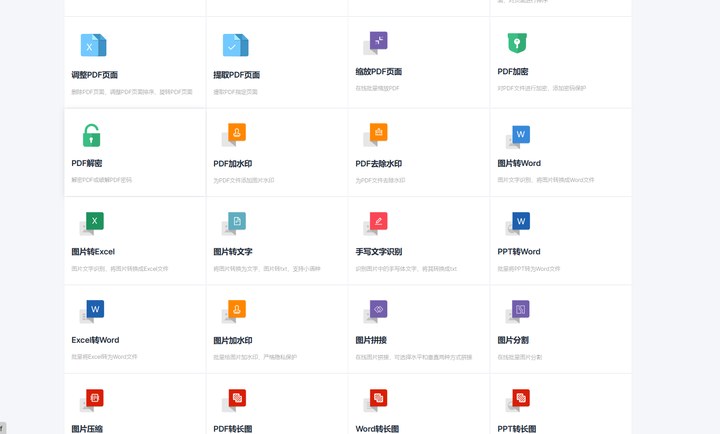The height and width of the screenshot is (434, 720).
Task: Select the orange PDF去除水印 icon
Action: coord(376,135)
